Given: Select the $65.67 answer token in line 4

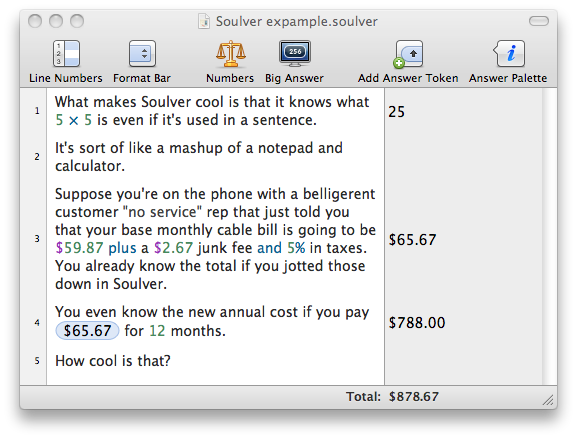Looking at the screenshot, I should coord(87,330).
